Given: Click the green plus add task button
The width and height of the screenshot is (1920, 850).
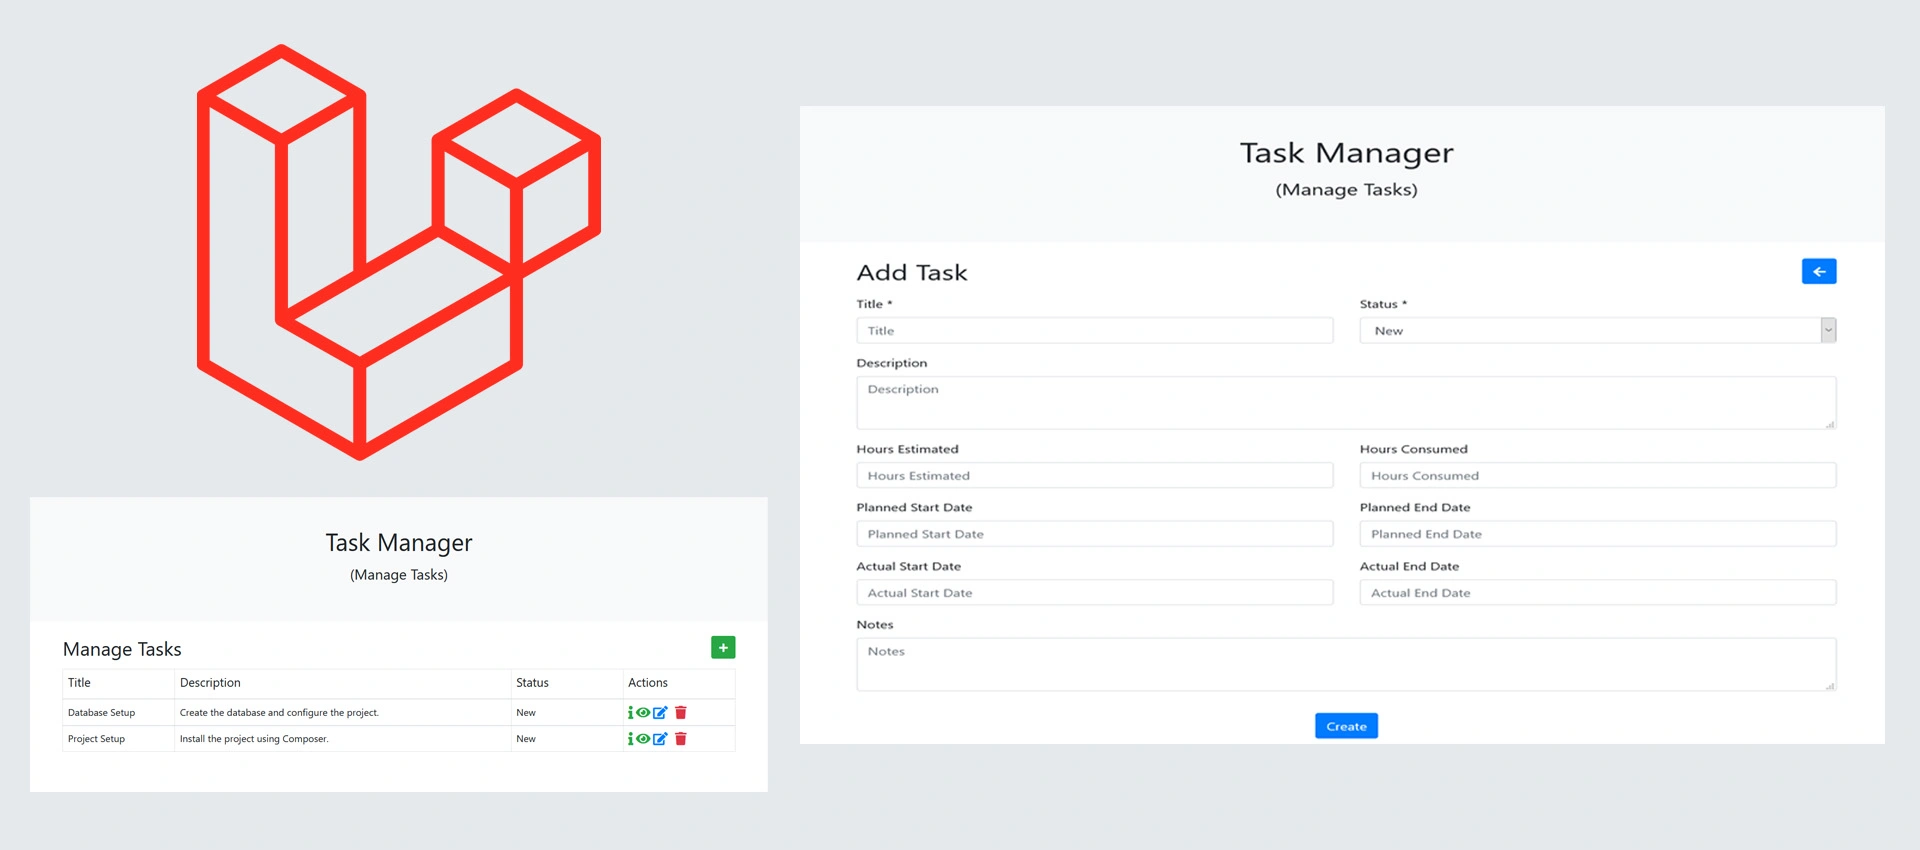Looking at the screenshot, I should click(x=723, y=648).
